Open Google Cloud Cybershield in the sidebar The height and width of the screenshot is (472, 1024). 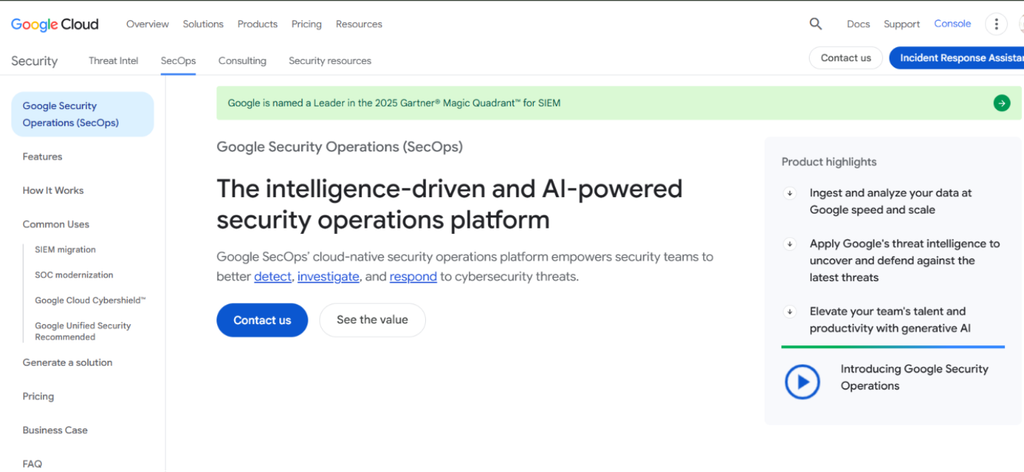90,300
